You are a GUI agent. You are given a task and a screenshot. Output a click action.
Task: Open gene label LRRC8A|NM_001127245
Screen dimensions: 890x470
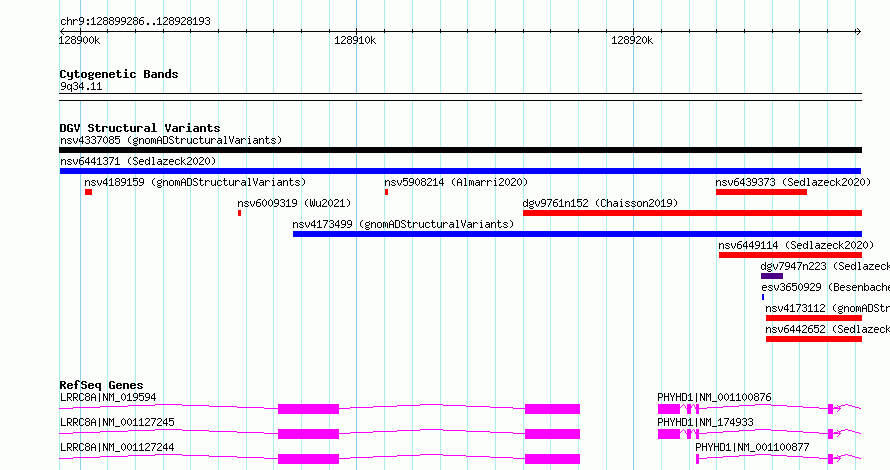(x=117, y=422)
